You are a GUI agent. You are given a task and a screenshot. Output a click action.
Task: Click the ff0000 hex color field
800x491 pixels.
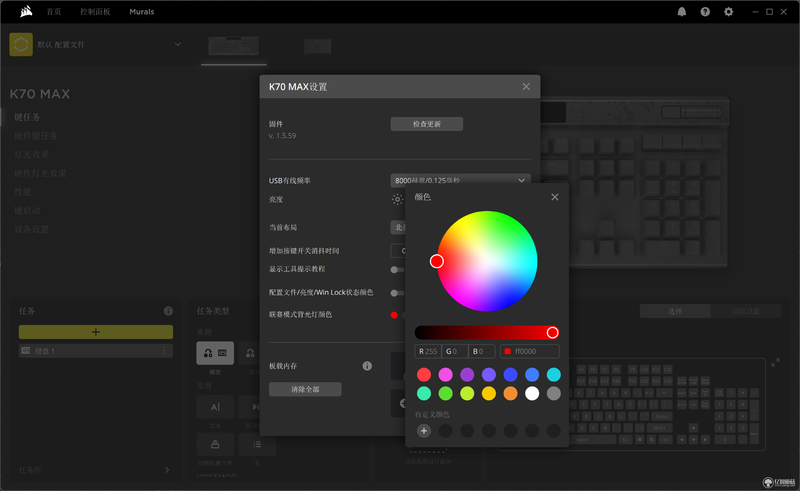coord(530,351)
